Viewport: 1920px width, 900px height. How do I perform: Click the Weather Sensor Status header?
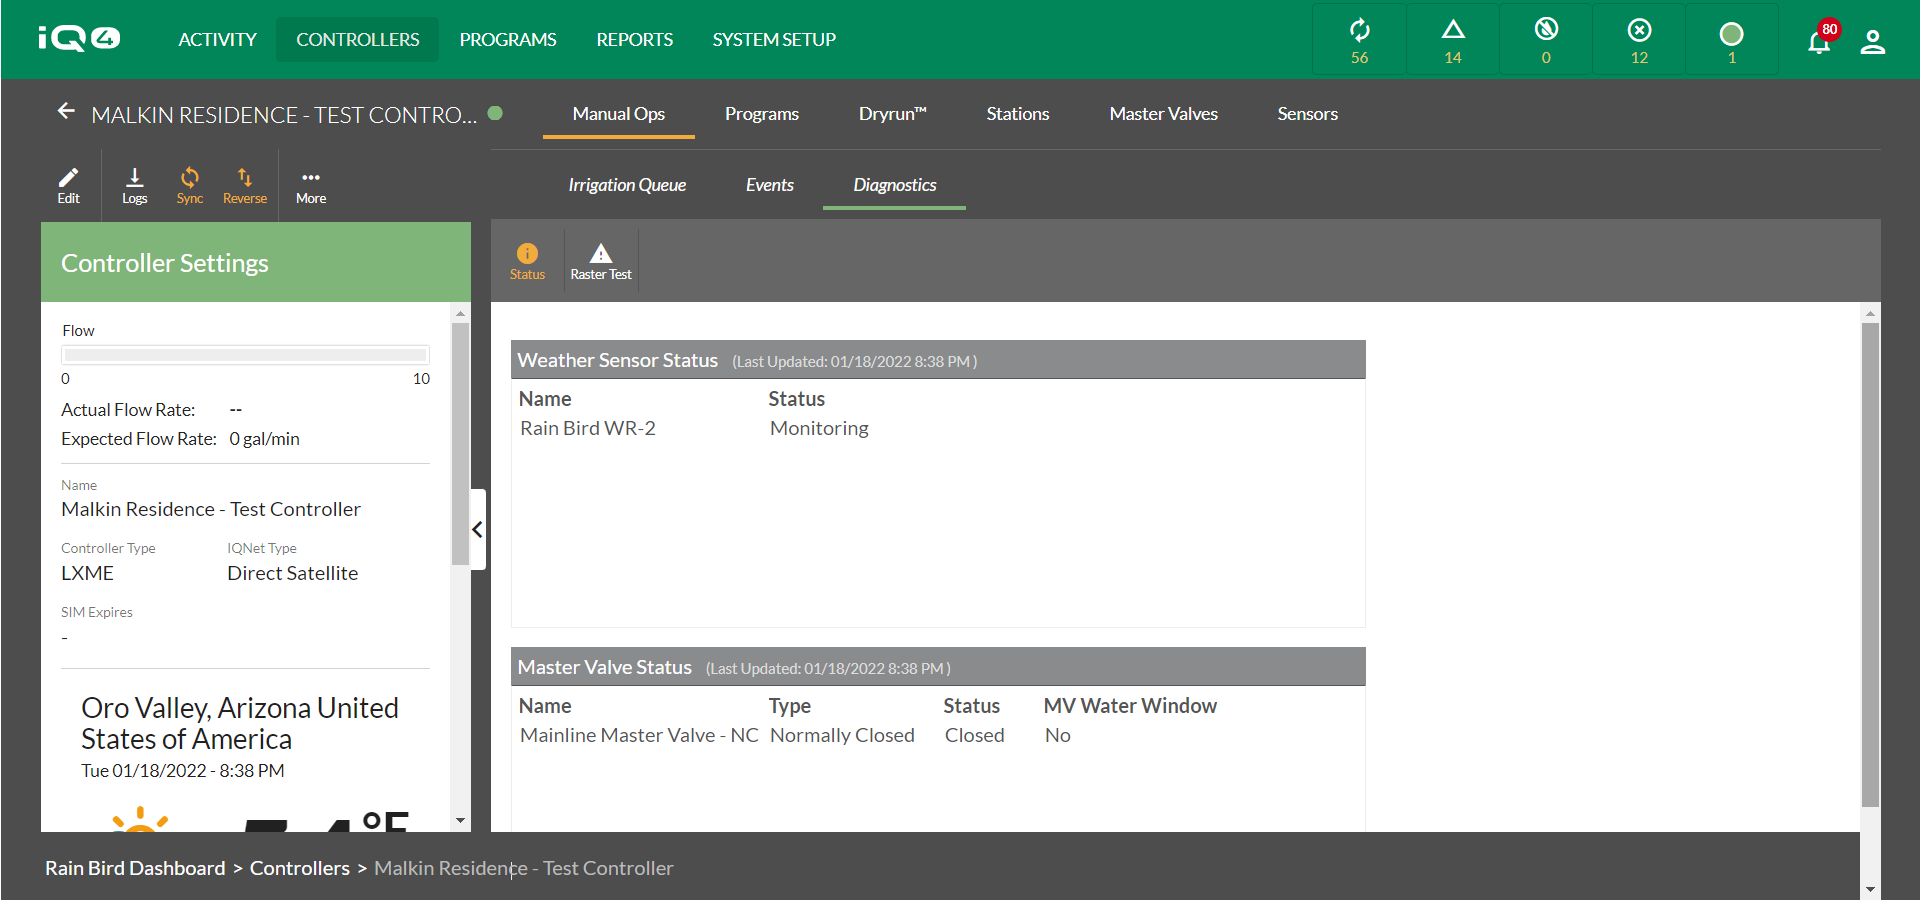point(938,360)
